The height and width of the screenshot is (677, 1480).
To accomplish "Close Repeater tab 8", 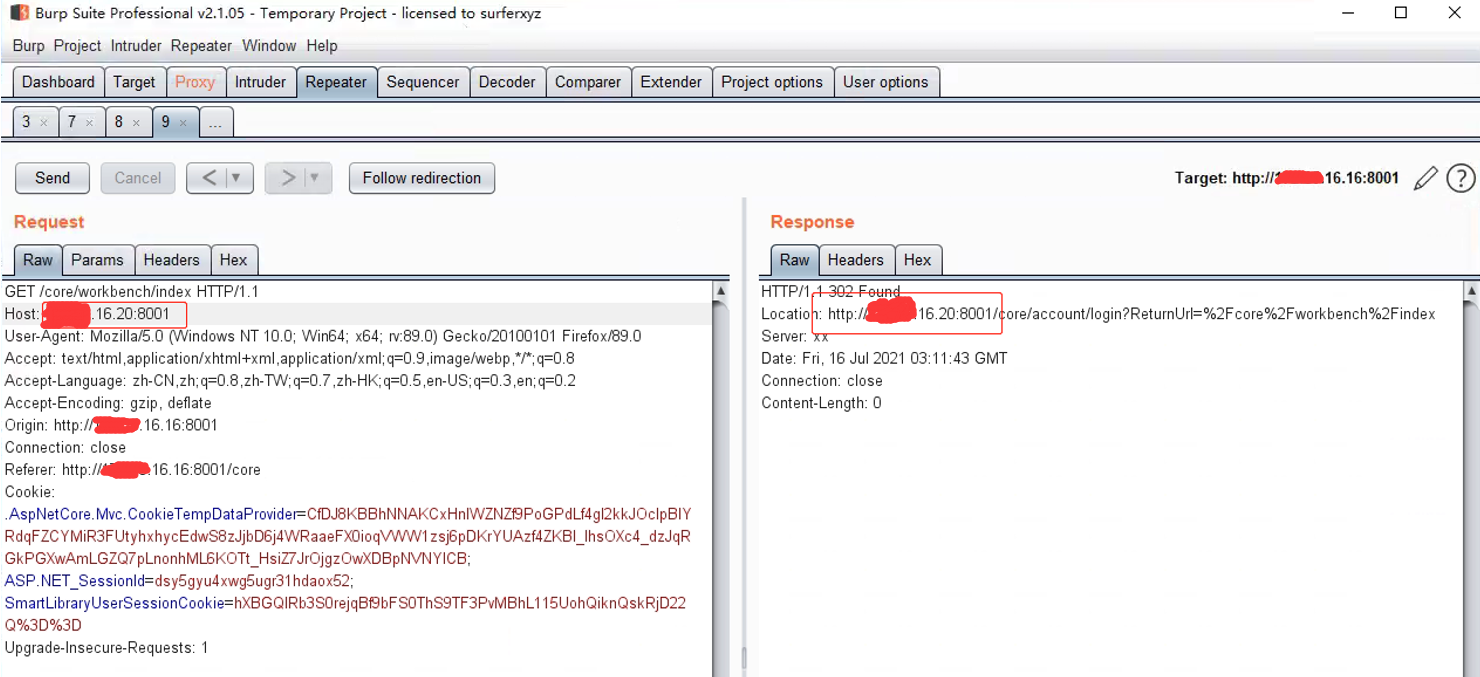I will tap(136, 123).
